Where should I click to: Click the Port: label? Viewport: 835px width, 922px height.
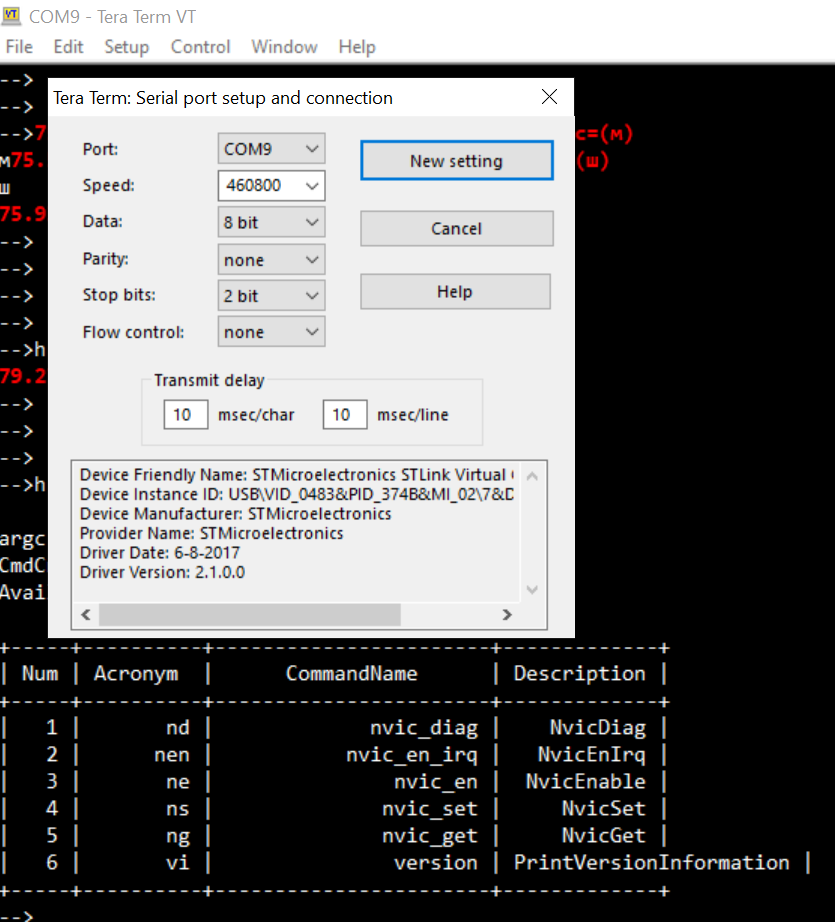(101, 149)
